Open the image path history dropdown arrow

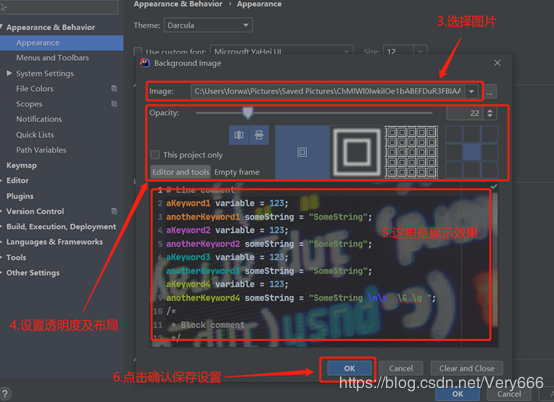point(471,91)
